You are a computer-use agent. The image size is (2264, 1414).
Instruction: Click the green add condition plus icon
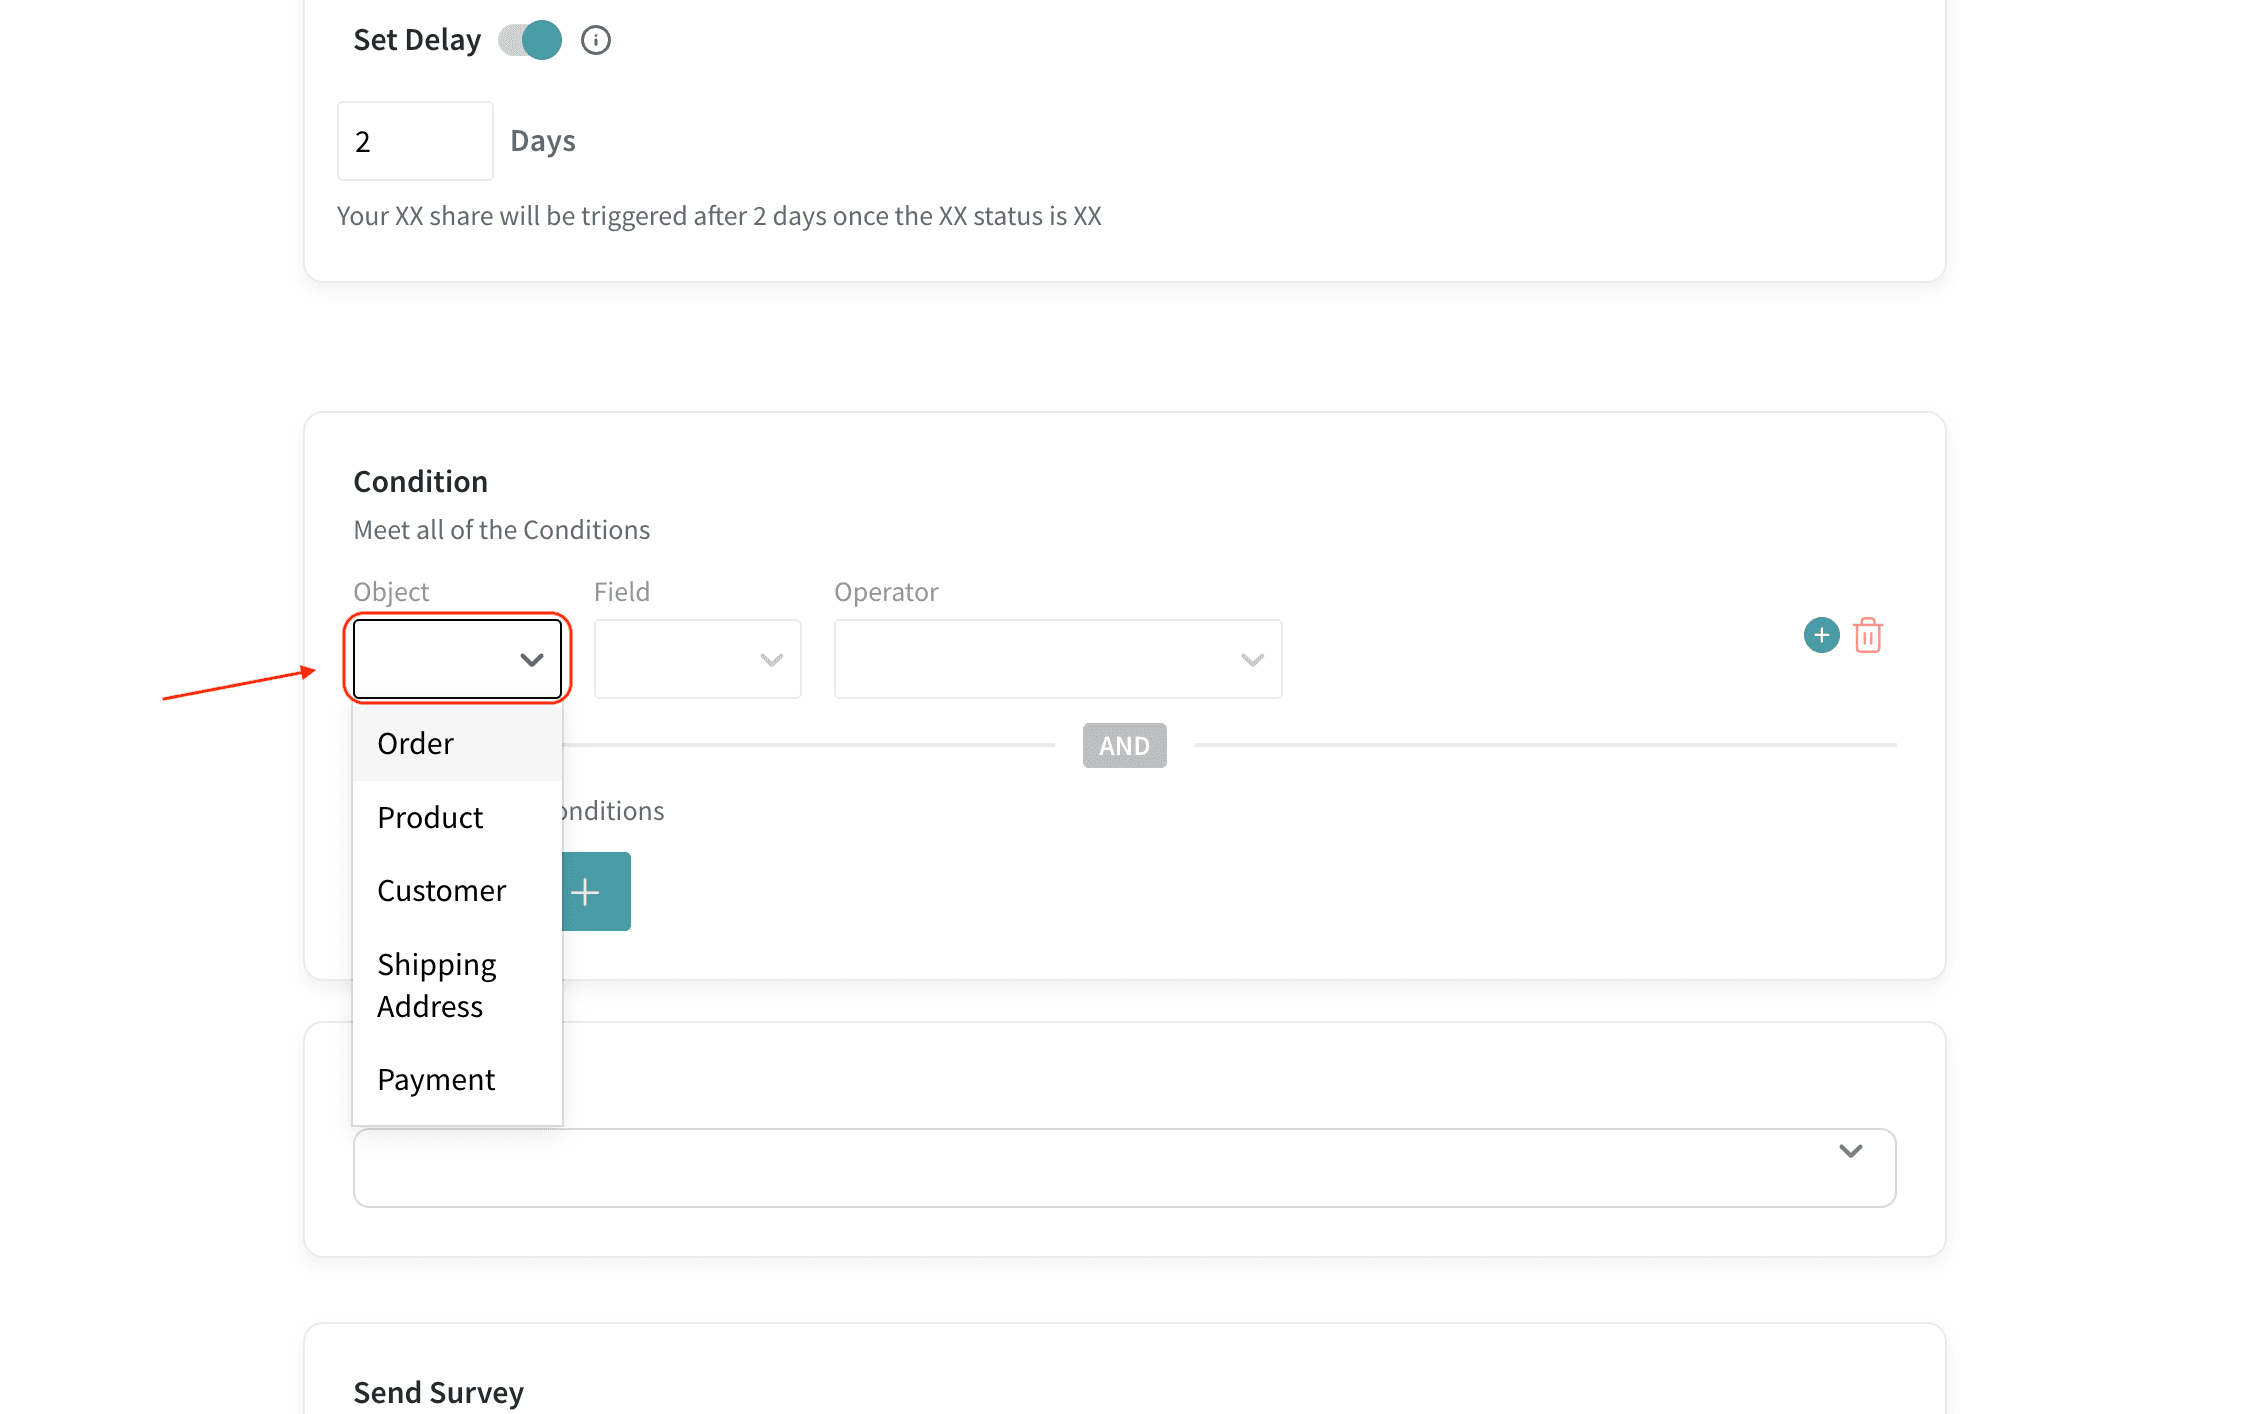point(1821,635)
